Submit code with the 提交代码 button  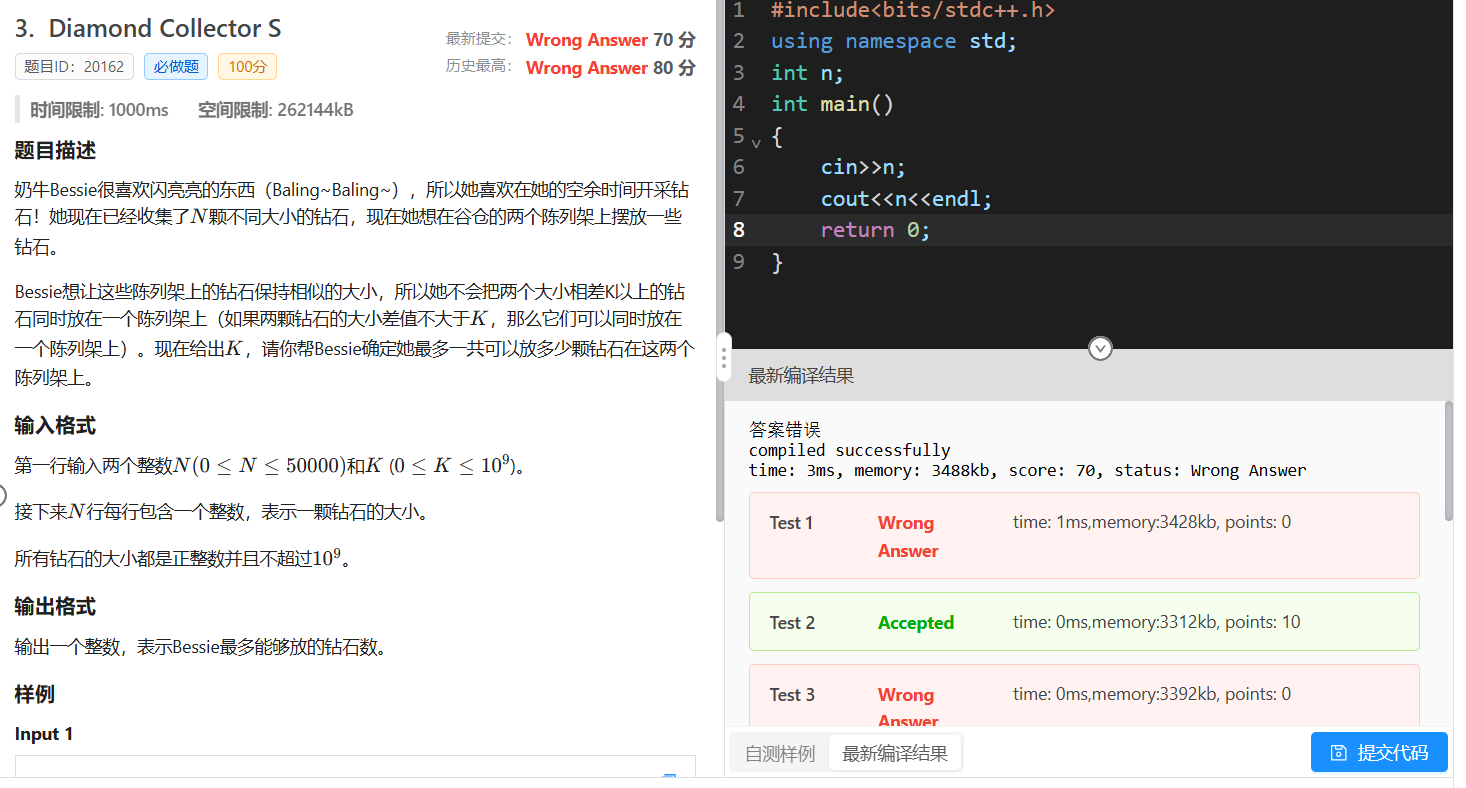pyautogui.click(x=1379, y=752)
